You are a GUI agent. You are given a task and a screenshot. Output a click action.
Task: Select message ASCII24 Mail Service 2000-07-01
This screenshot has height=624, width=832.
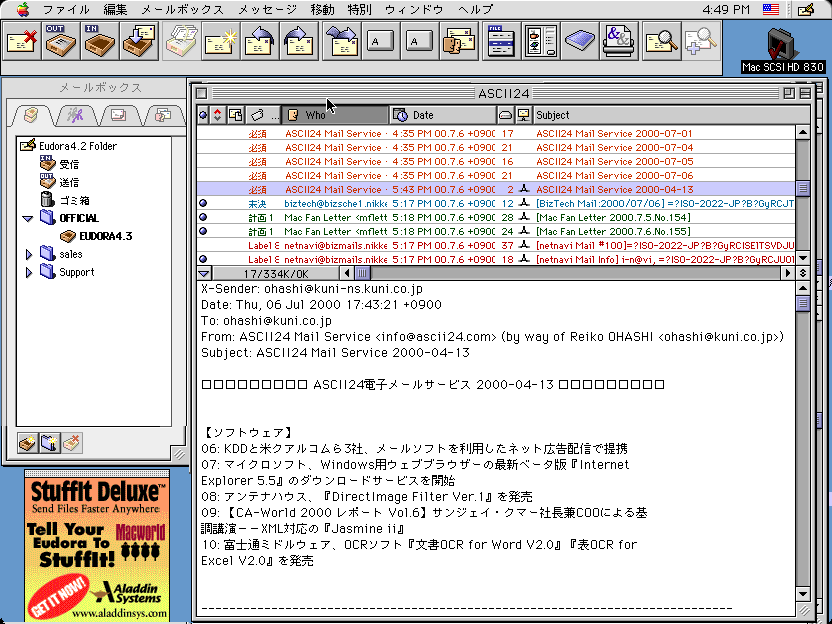coord(496,134)
